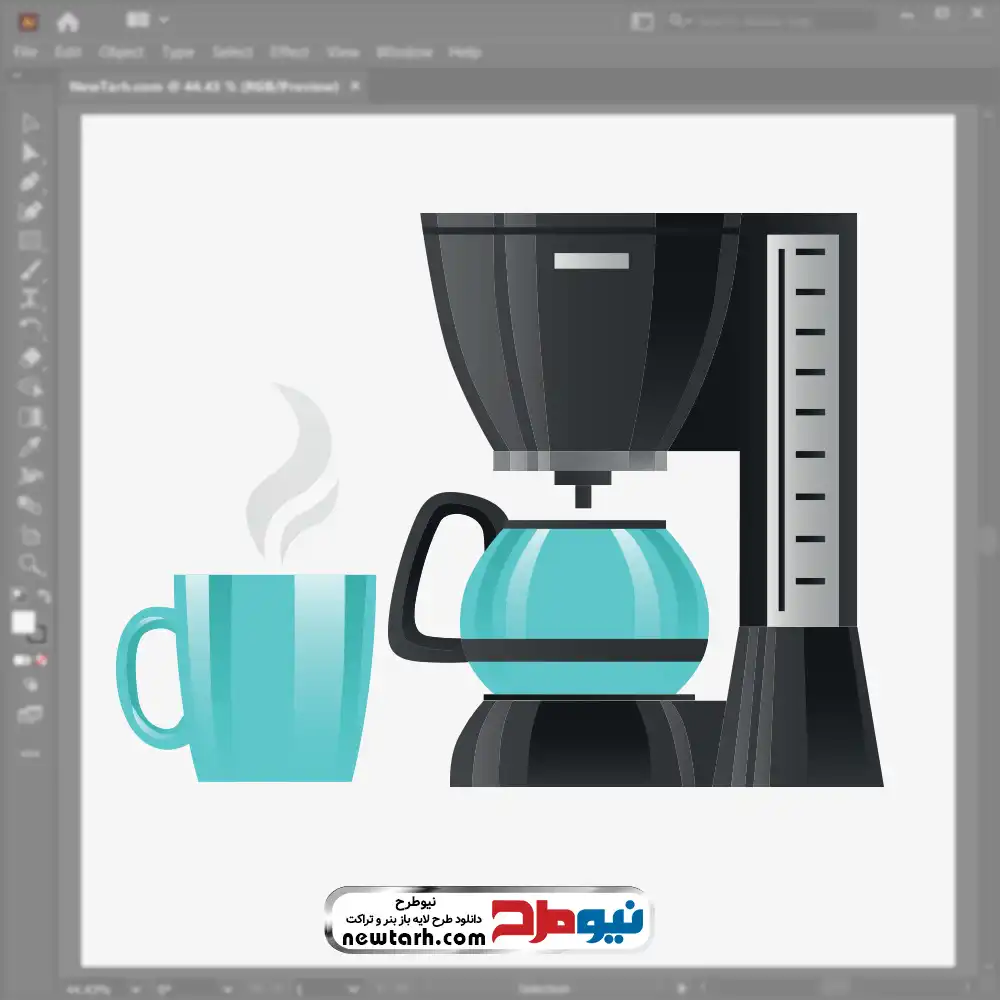Swap fill and stroke colors

43,597
